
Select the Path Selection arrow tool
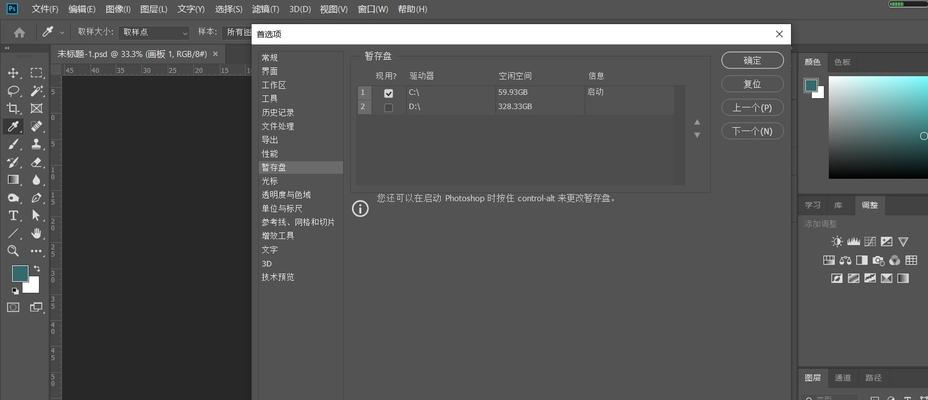[x=37, y=215]
